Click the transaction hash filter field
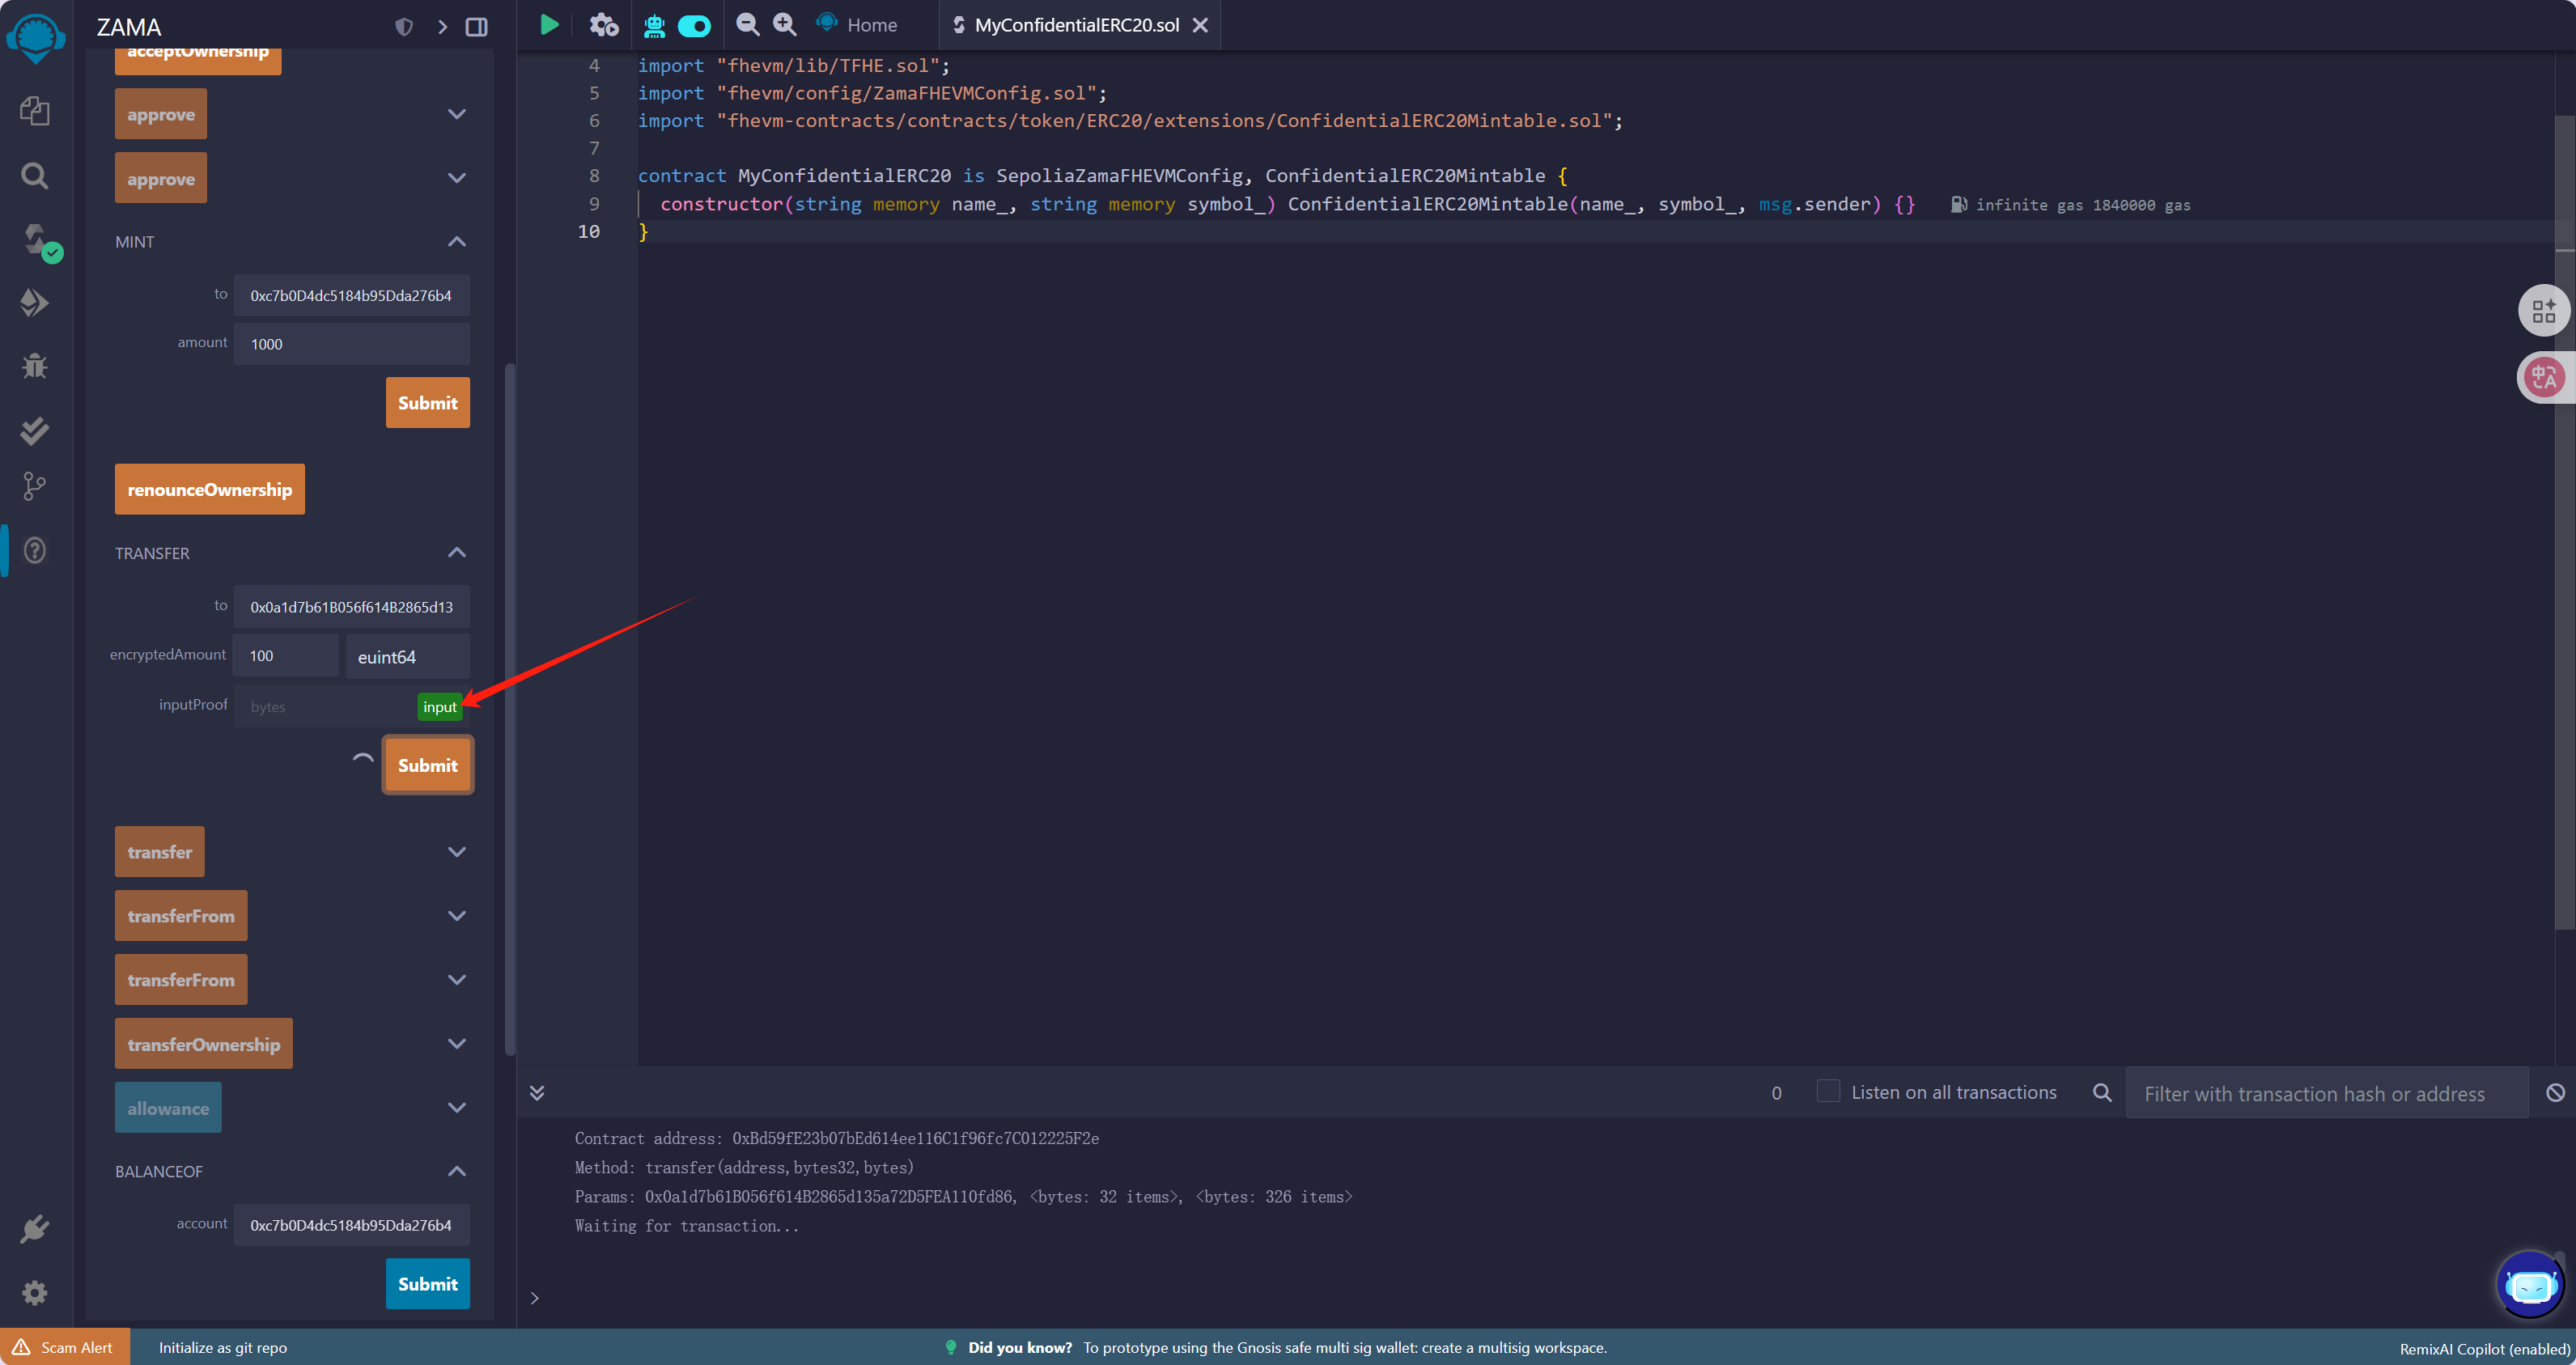2576x1365 pixels. pos(2326,1094)
